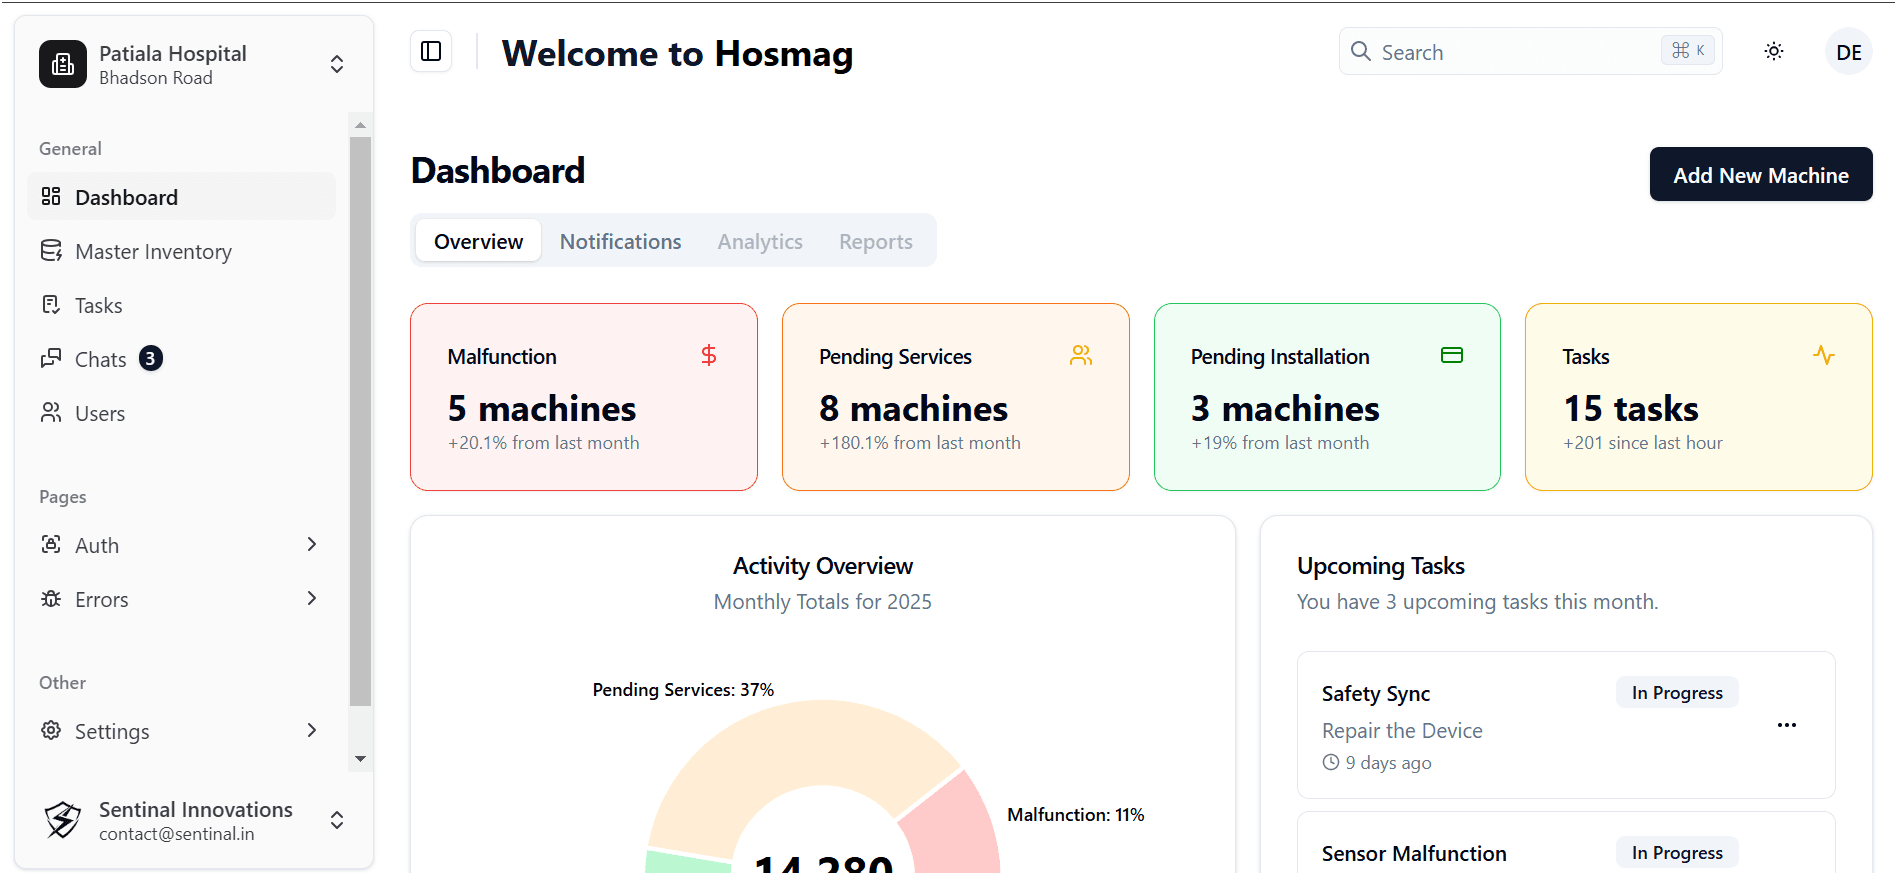Click into the Search field
This screenshot has width=1897, height=875.
(x=1510, y=52)
